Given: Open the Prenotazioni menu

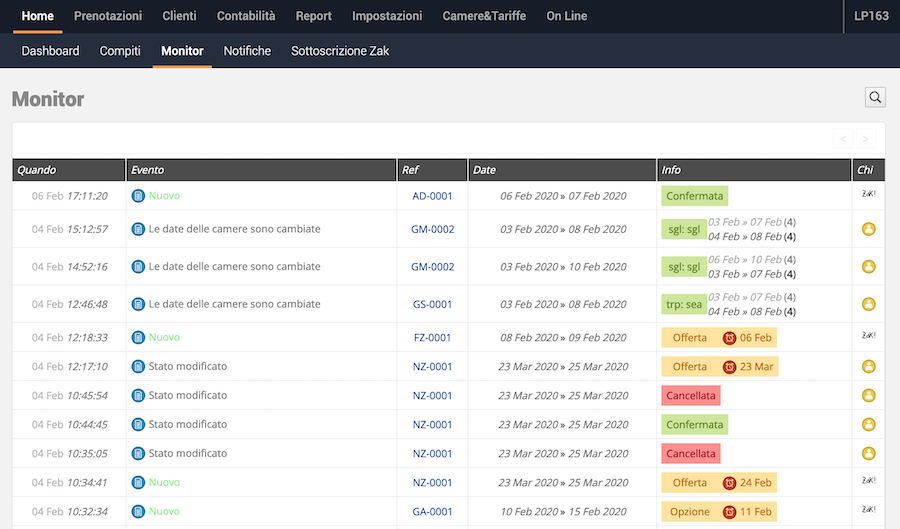Looking at the screenshot, I should [x=108, y=16].
